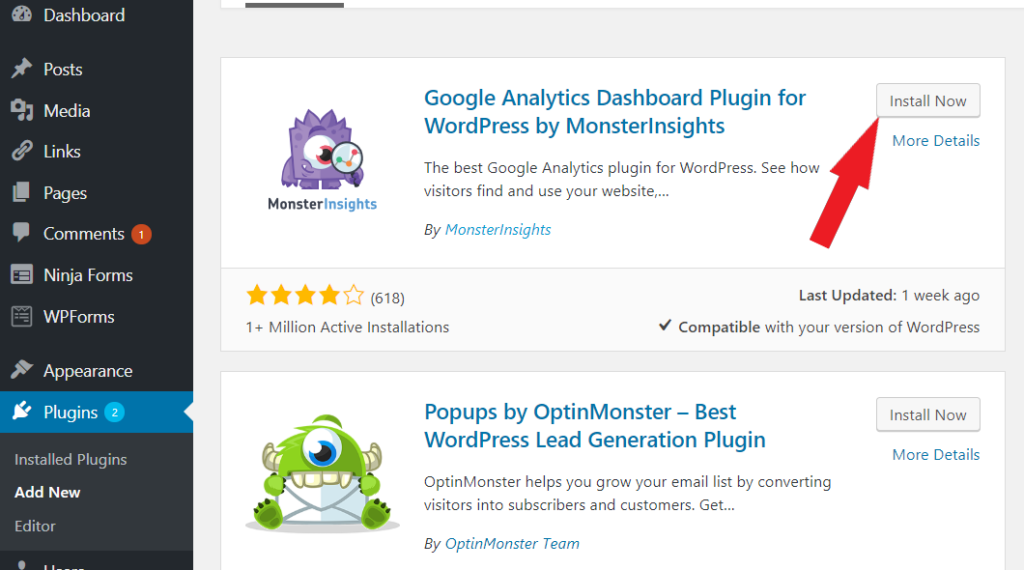The height and width of the screenshot is (570, 1024).
Task: View More Details for OptinMonster plugin
Action: point(936,454)
